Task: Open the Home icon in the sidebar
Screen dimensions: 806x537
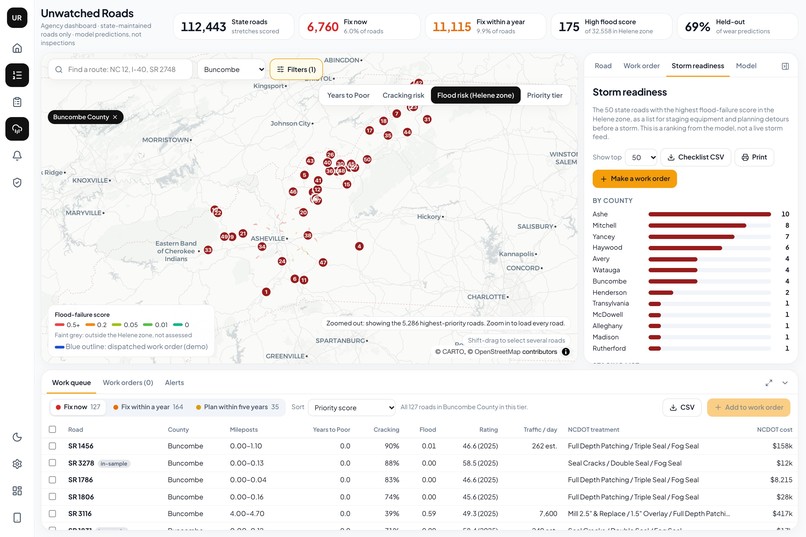Action: click(x=17, y=48)
